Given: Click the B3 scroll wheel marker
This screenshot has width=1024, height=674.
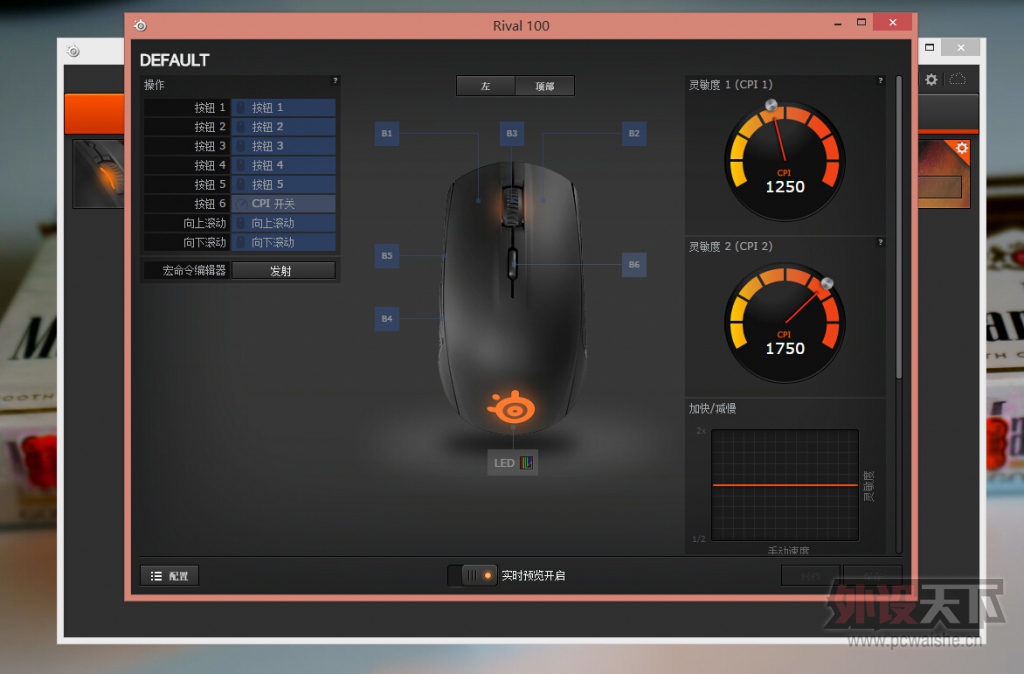Looking at the screenshot, I should [511, 133].
